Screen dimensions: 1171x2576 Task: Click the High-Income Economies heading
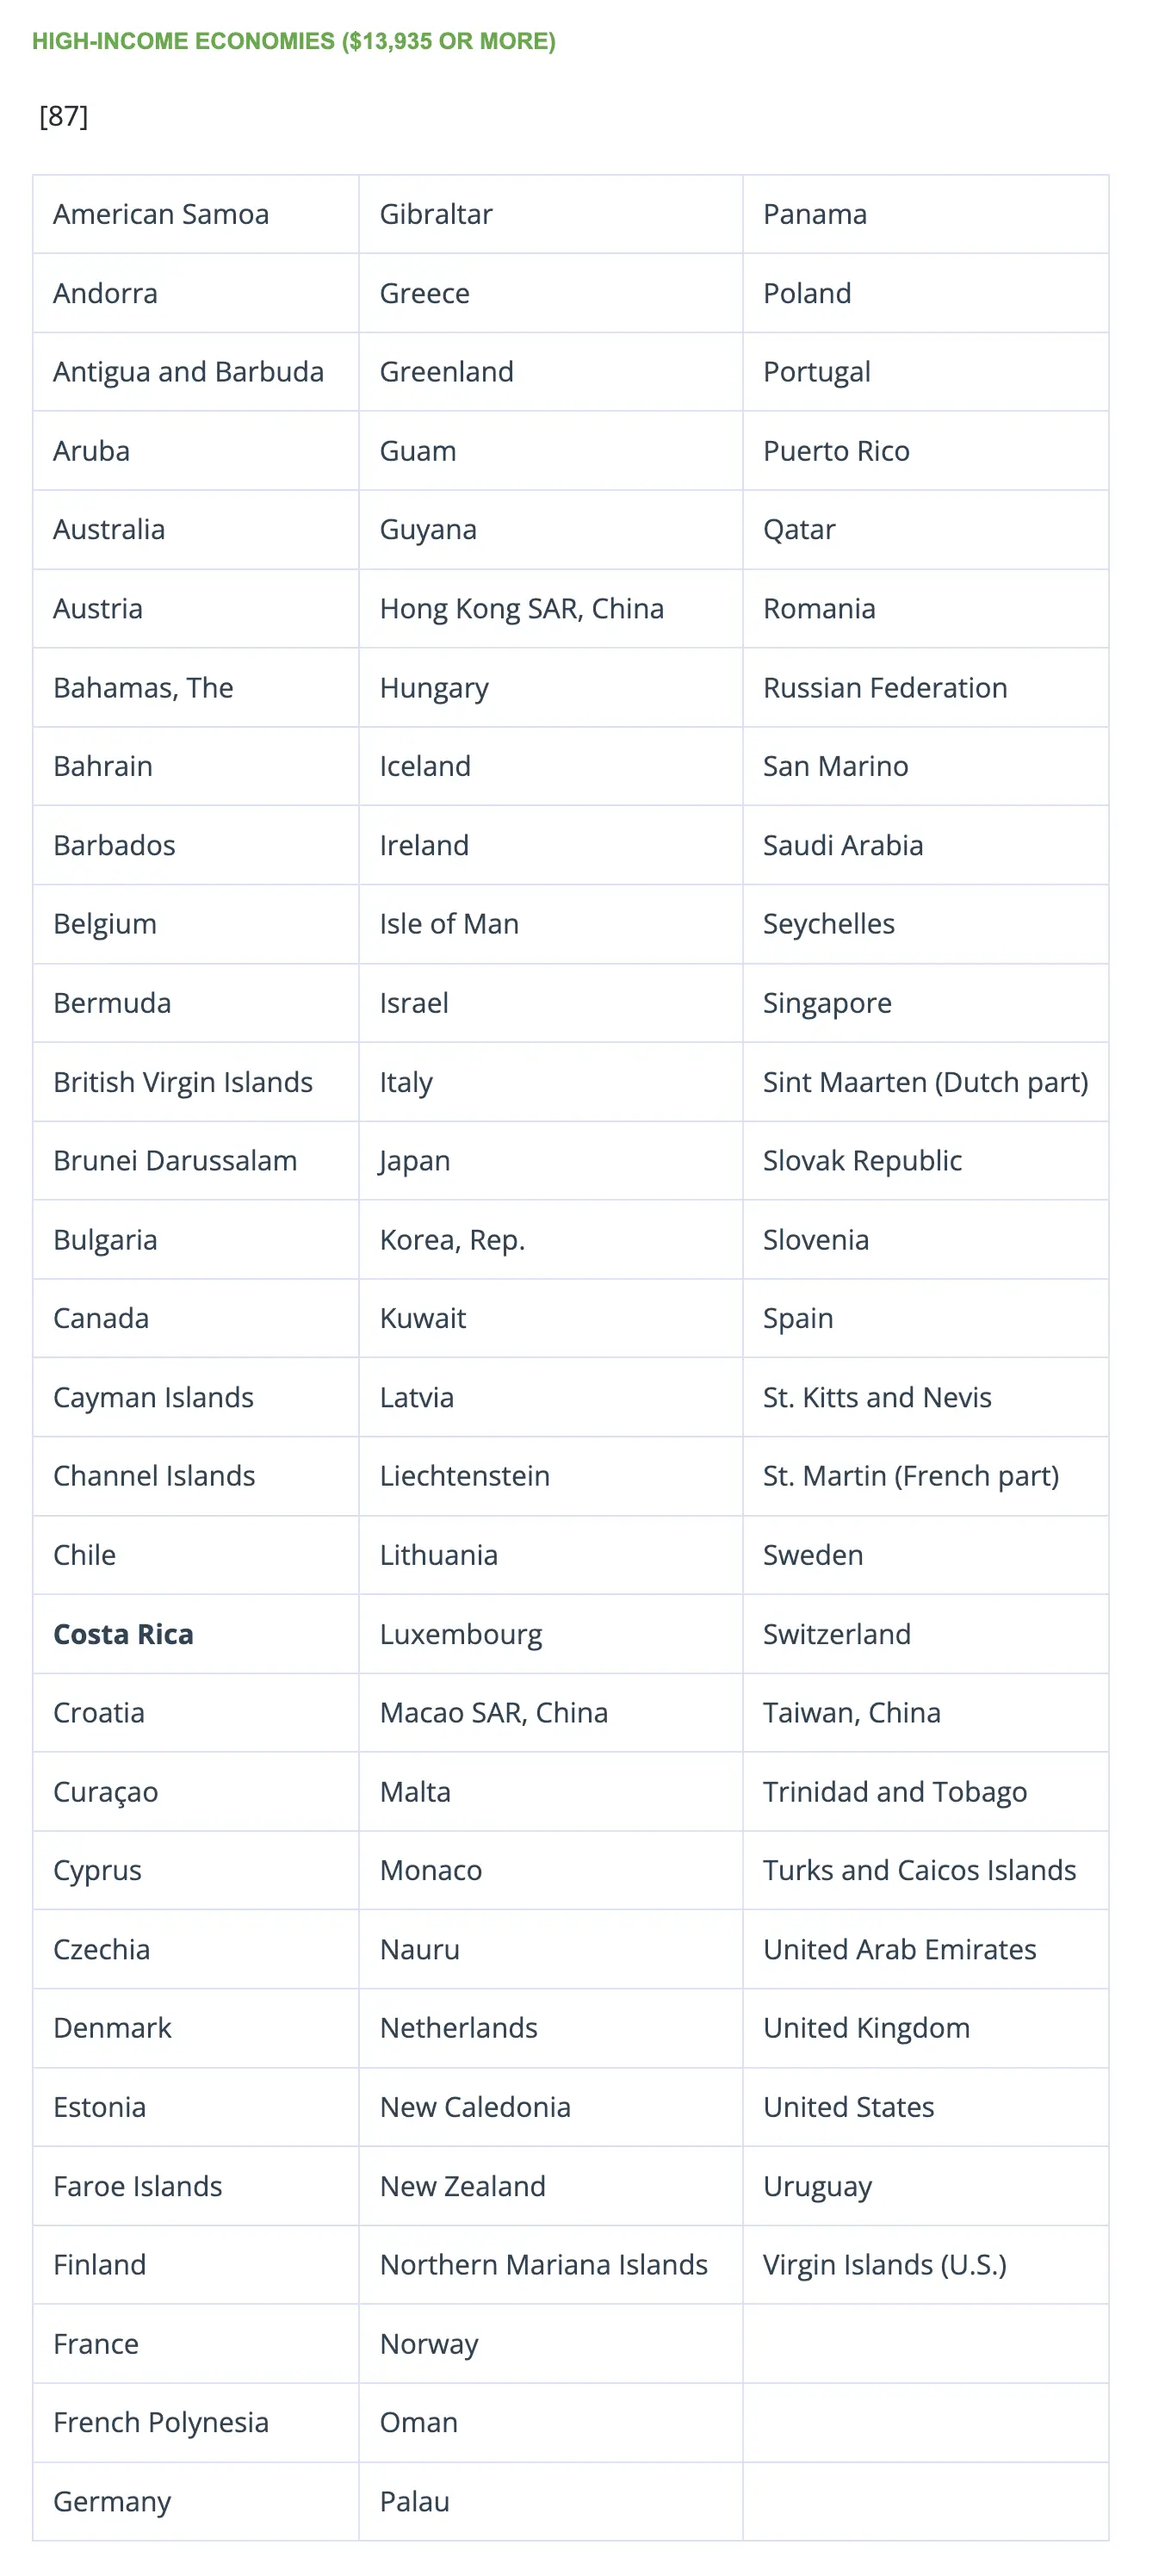[x=294, y=41]
